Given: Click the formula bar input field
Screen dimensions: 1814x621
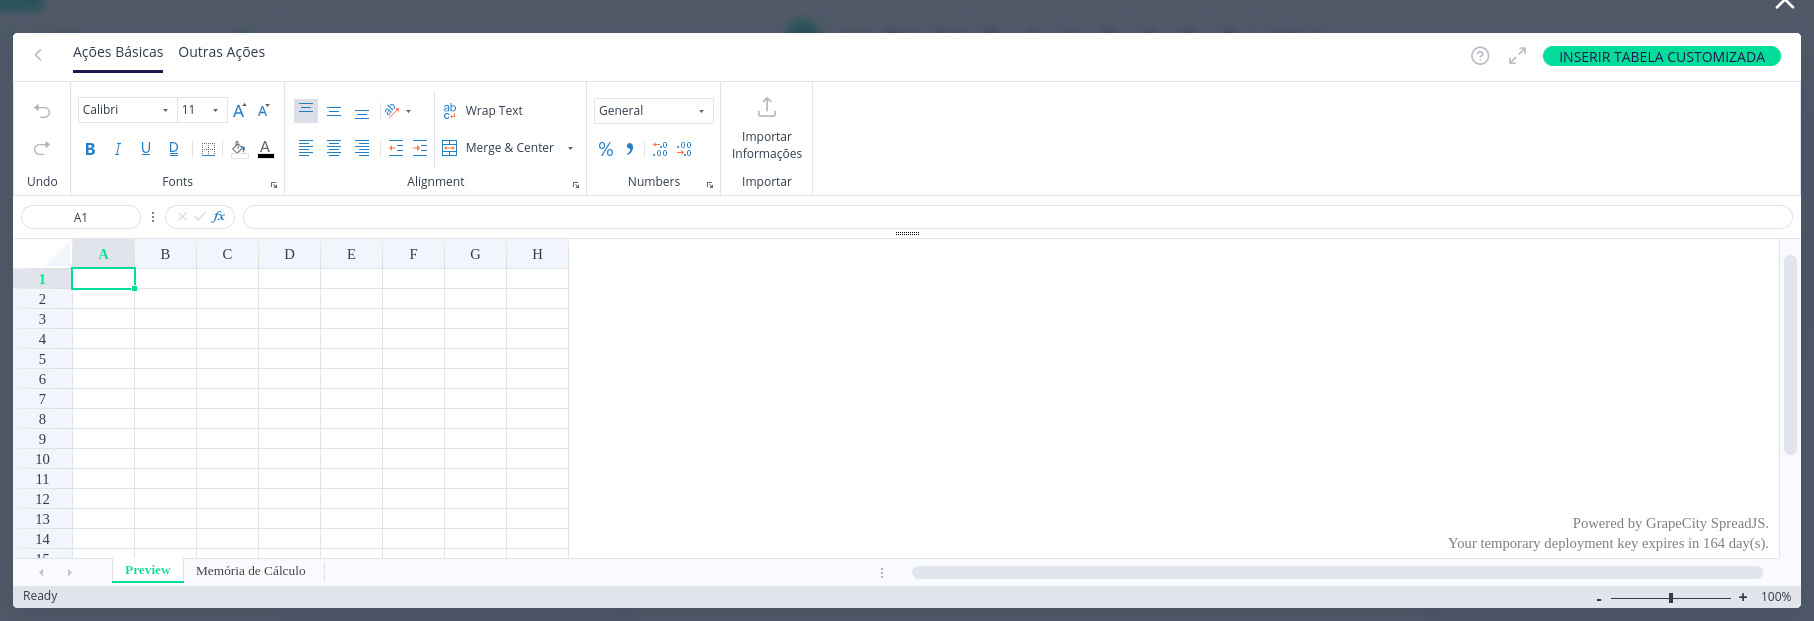Looking at the screenshot, I should tap(1016, 217).
